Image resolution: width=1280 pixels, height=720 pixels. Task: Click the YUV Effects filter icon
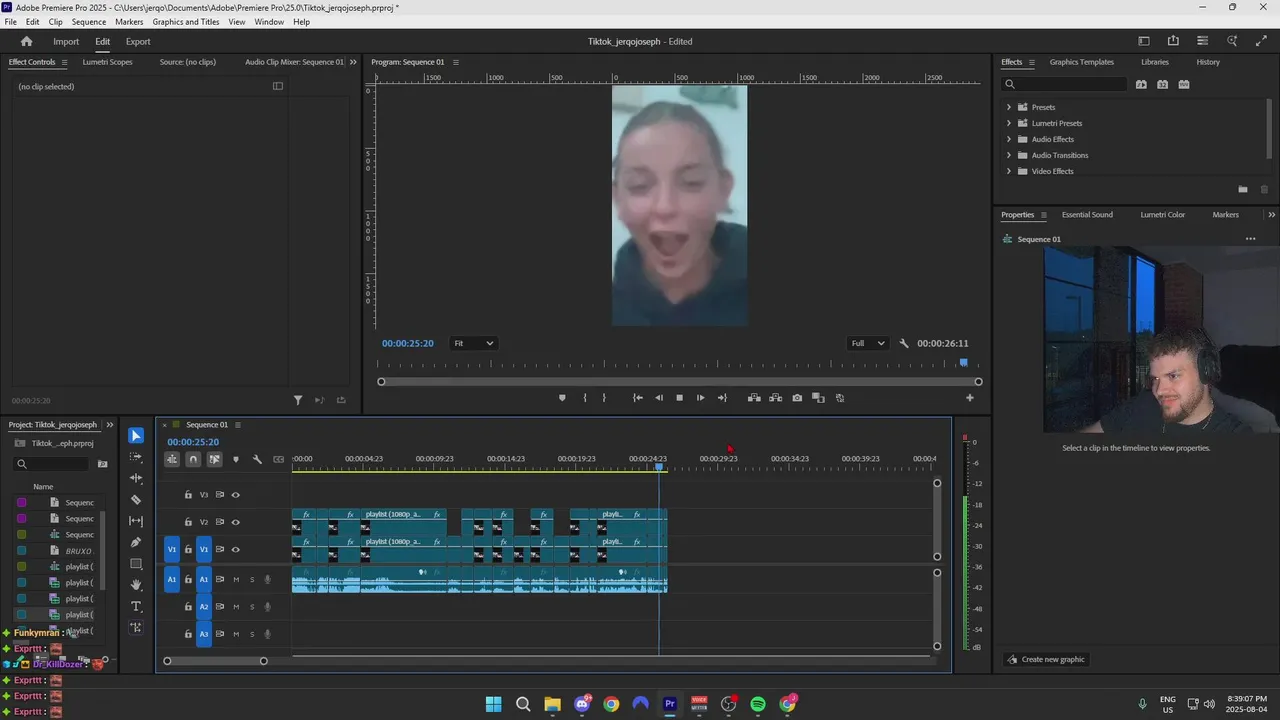pos(1184,84)
